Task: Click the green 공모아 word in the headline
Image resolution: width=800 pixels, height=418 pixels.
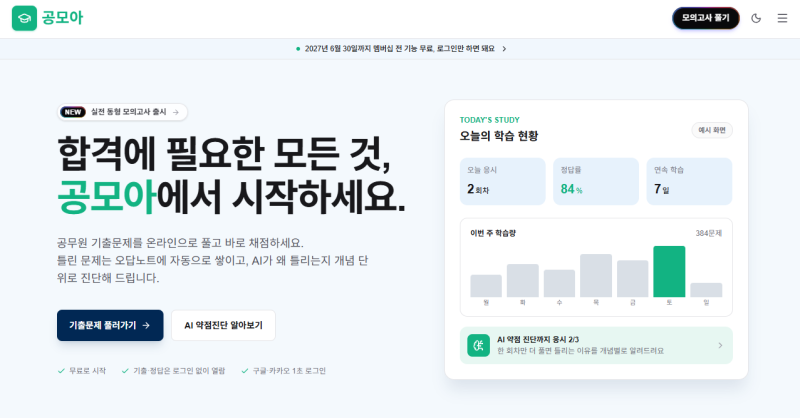Action: point(107,196)
